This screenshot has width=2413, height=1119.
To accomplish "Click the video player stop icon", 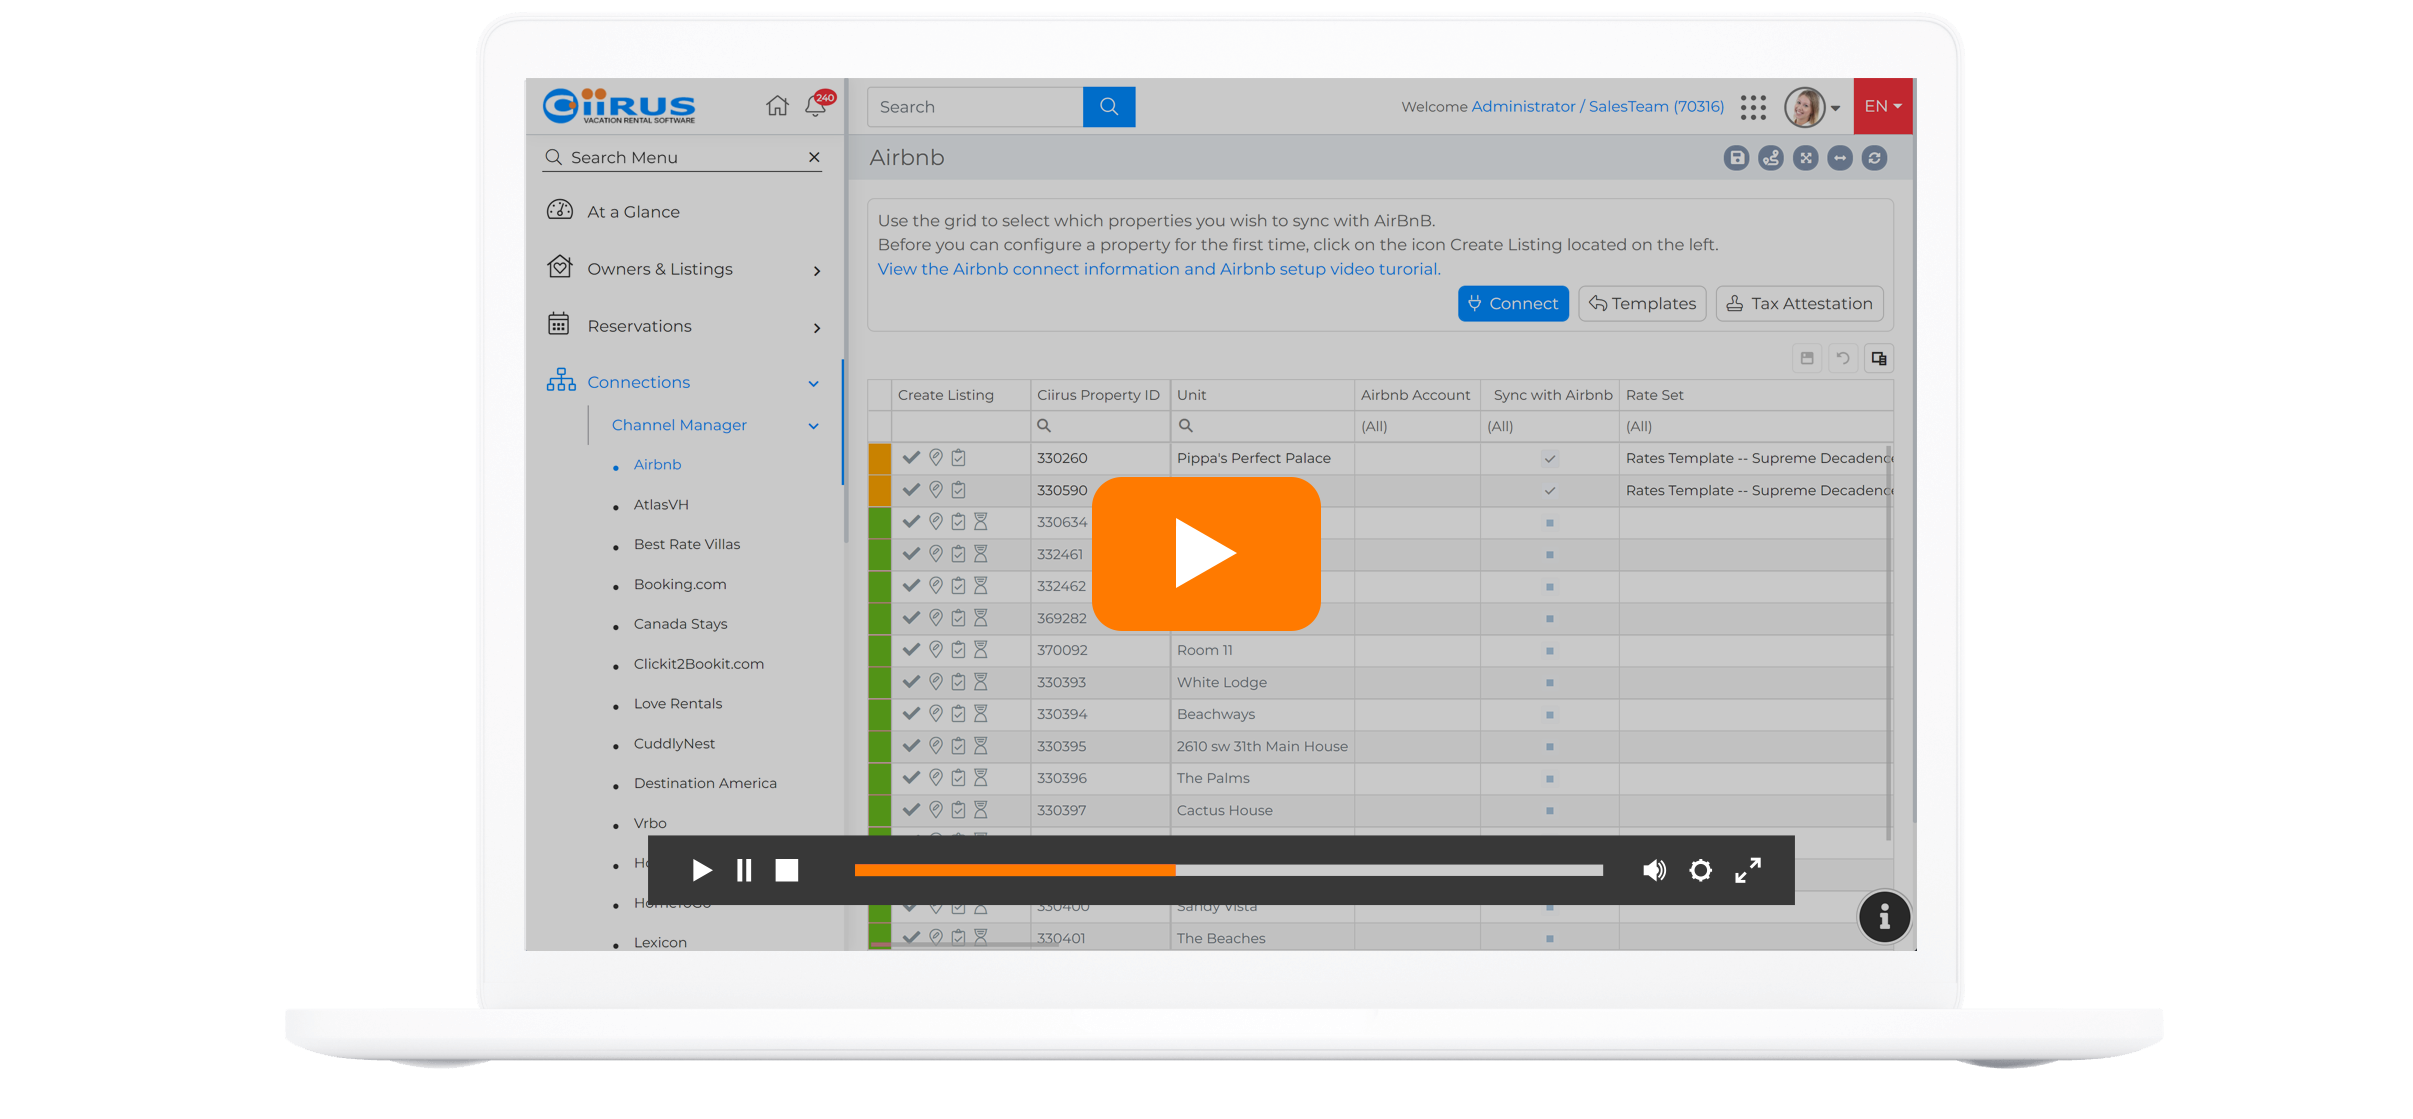I will [x=787, y=870].
